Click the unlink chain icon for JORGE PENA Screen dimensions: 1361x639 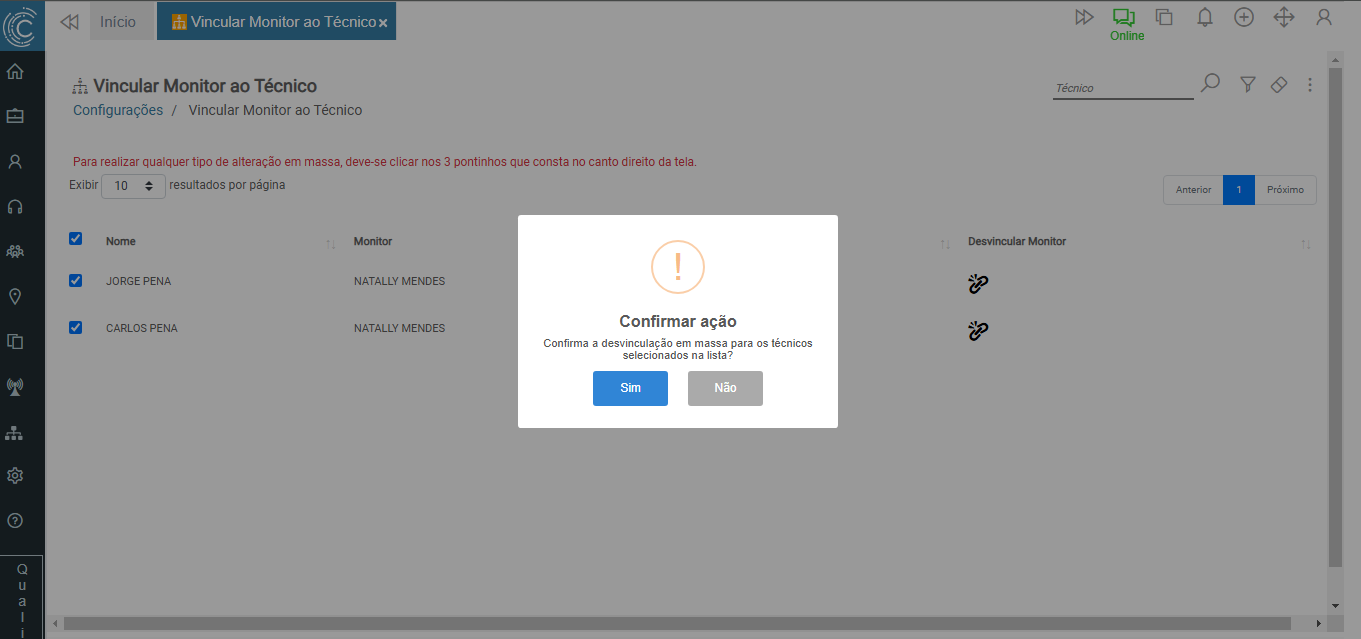tap(978, 284)
